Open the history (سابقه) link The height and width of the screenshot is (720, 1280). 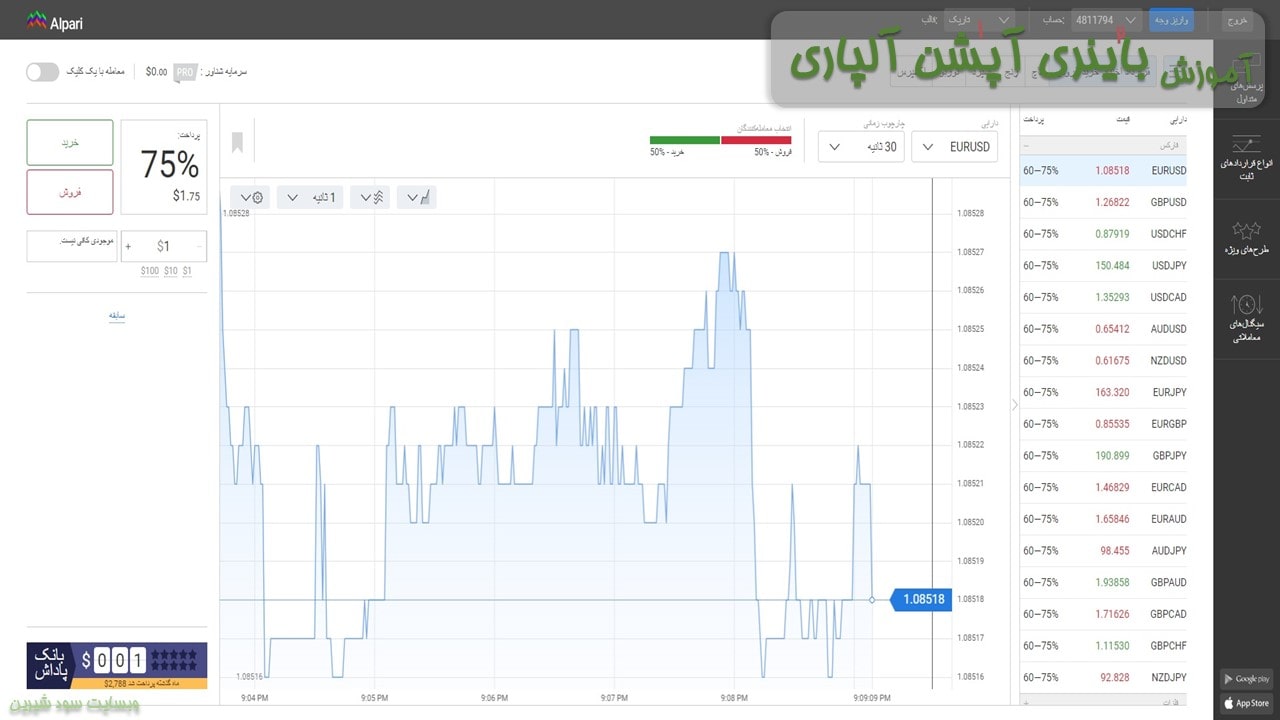click(117, 316)
